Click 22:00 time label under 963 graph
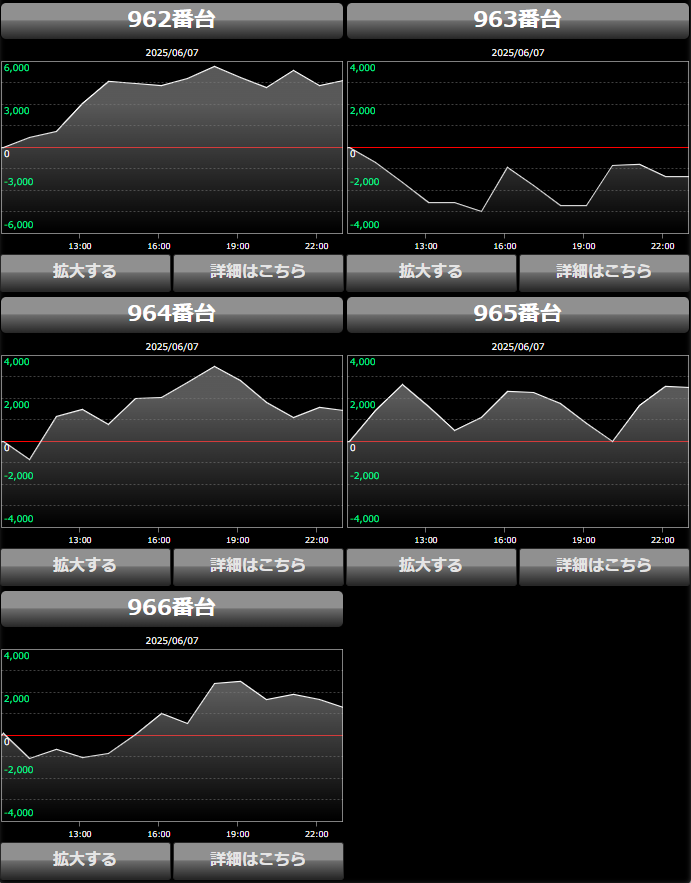Image resolution: width=691 pixels, height=883 pixels. pos(662,246)
